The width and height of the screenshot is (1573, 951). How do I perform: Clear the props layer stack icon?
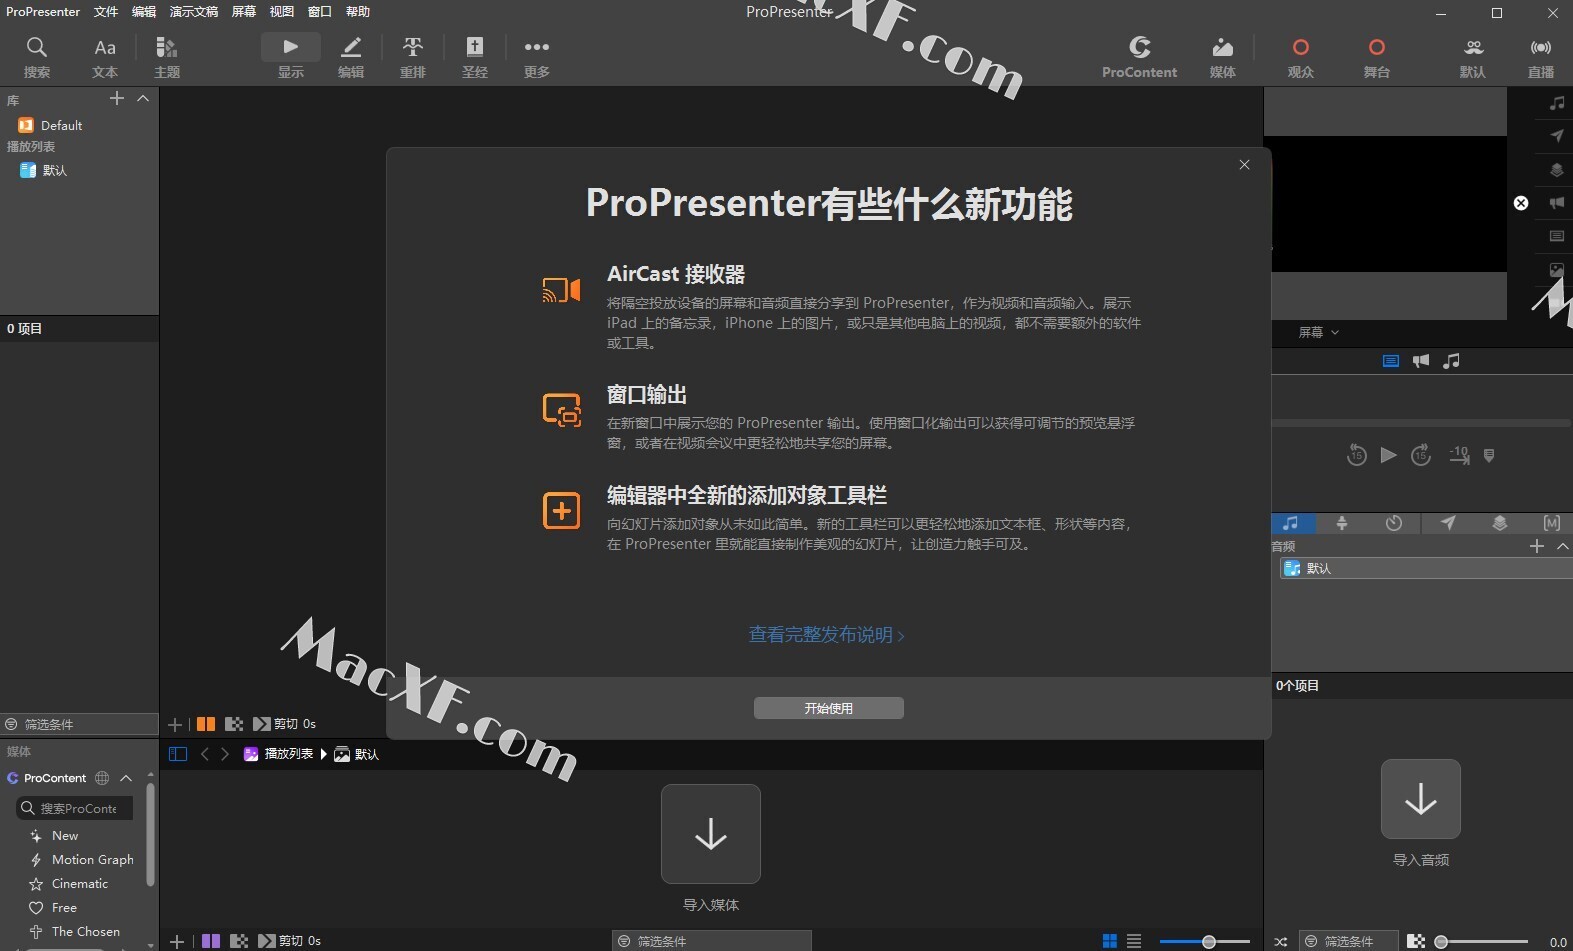pyautogui.click(x=1557, y=170)
